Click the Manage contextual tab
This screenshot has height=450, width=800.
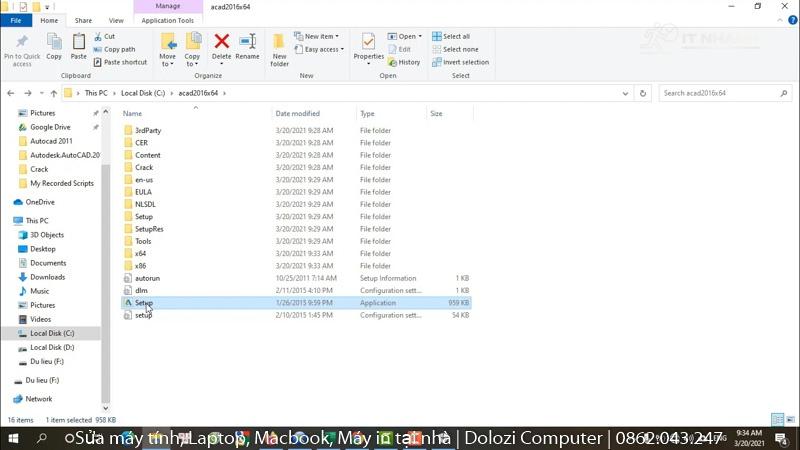pyautogui.click(x=167, y=6)
